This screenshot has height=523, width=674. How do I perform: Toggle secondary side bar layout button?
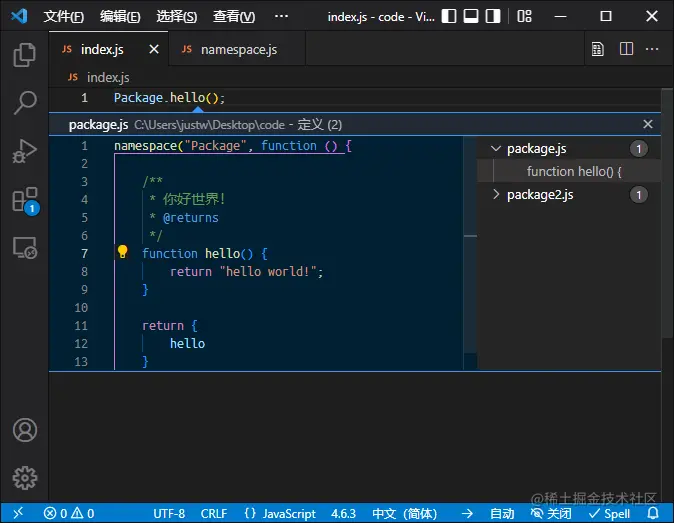[x=493, y=16]
